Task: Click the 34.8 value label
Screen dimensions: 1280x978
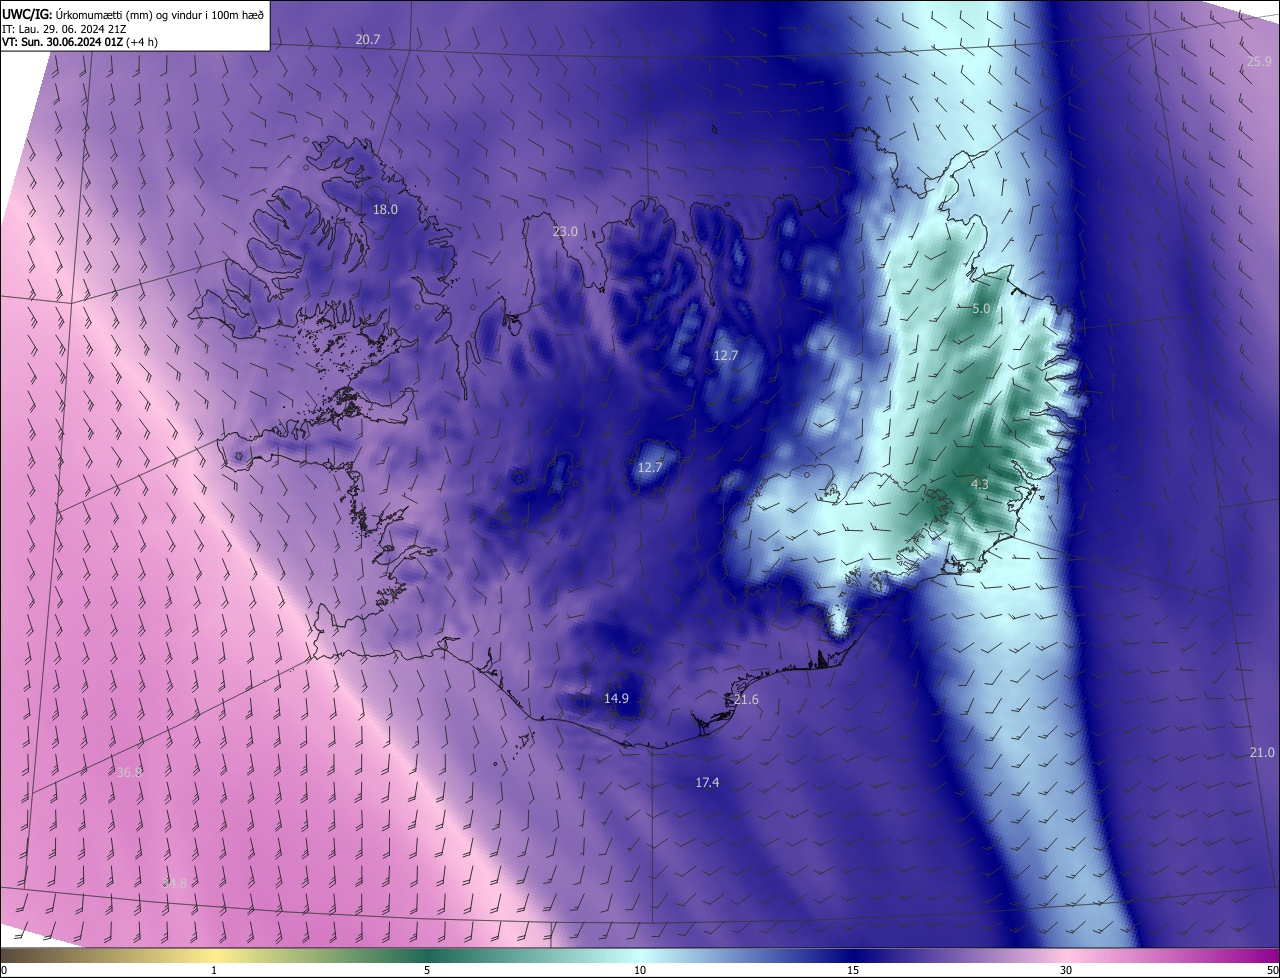Action: [174, 882]
